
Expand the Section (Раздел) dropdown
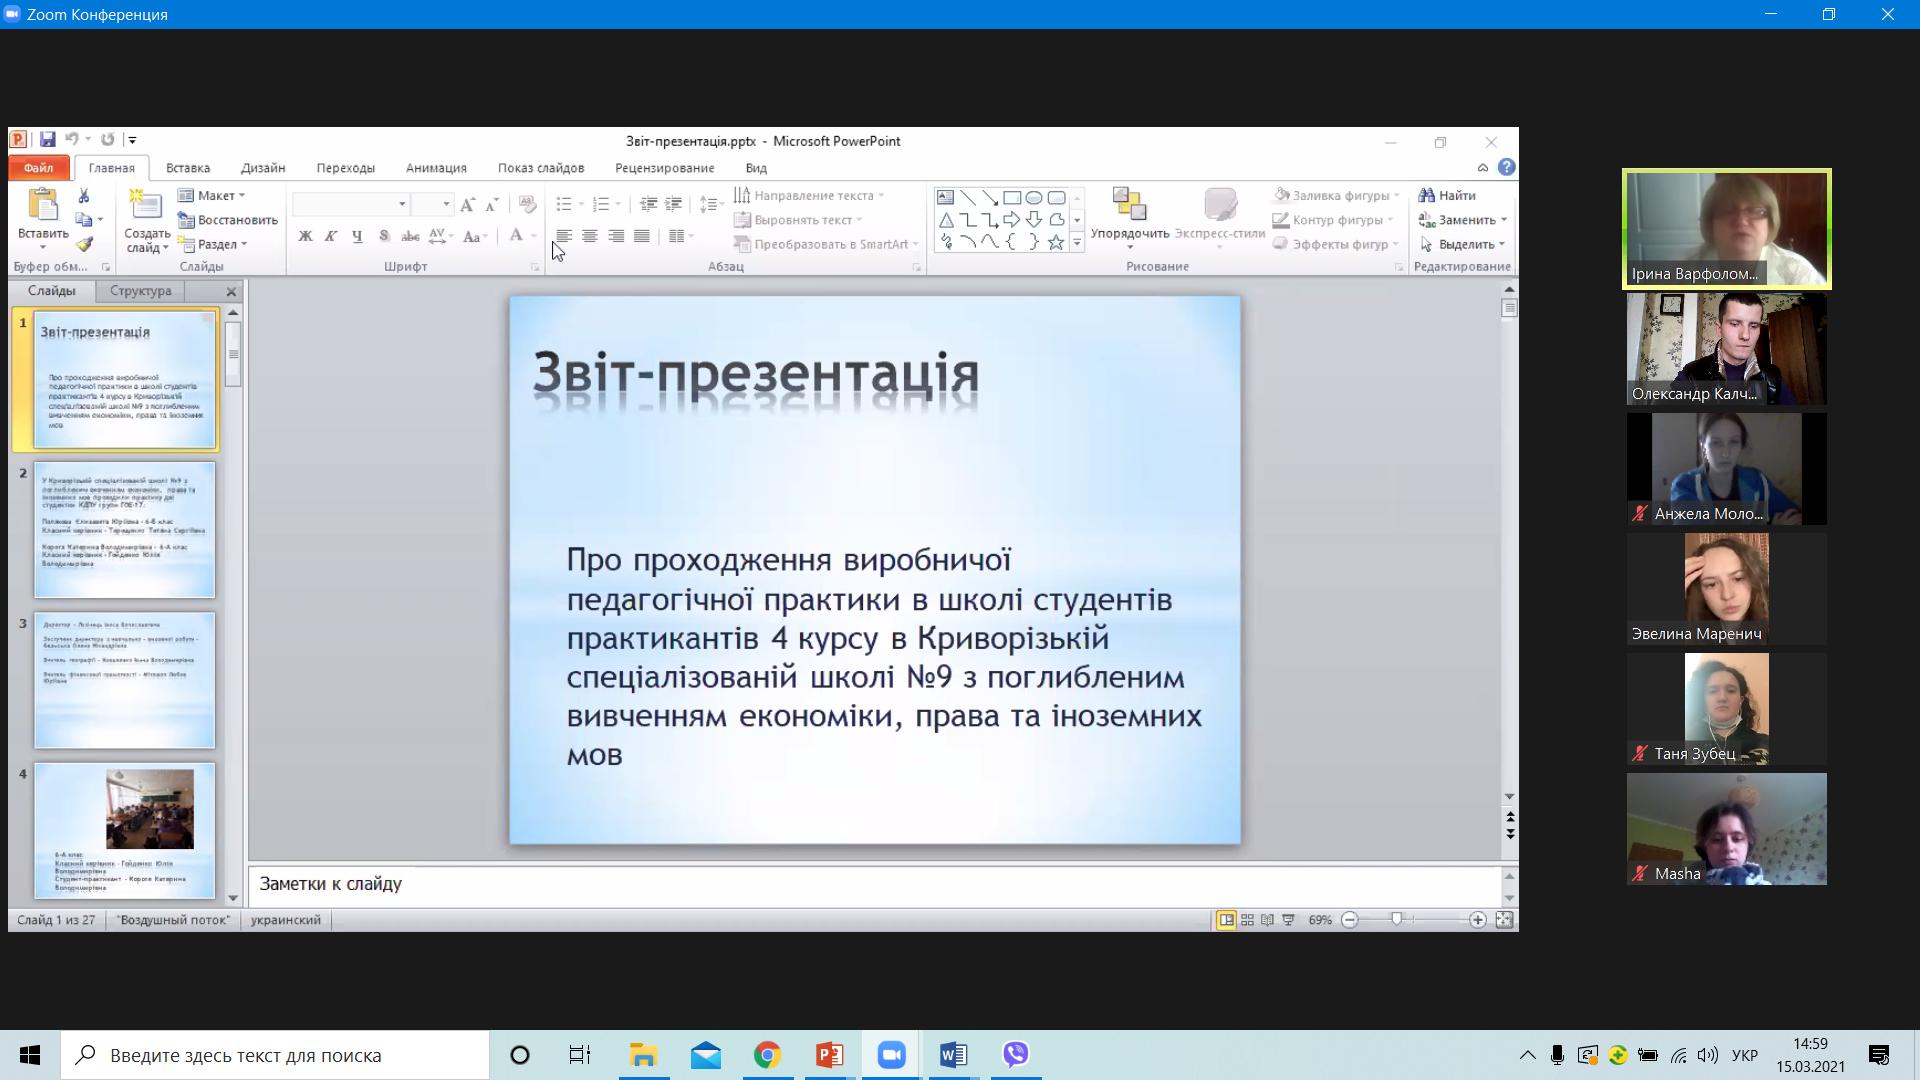[x=213, y=244]
